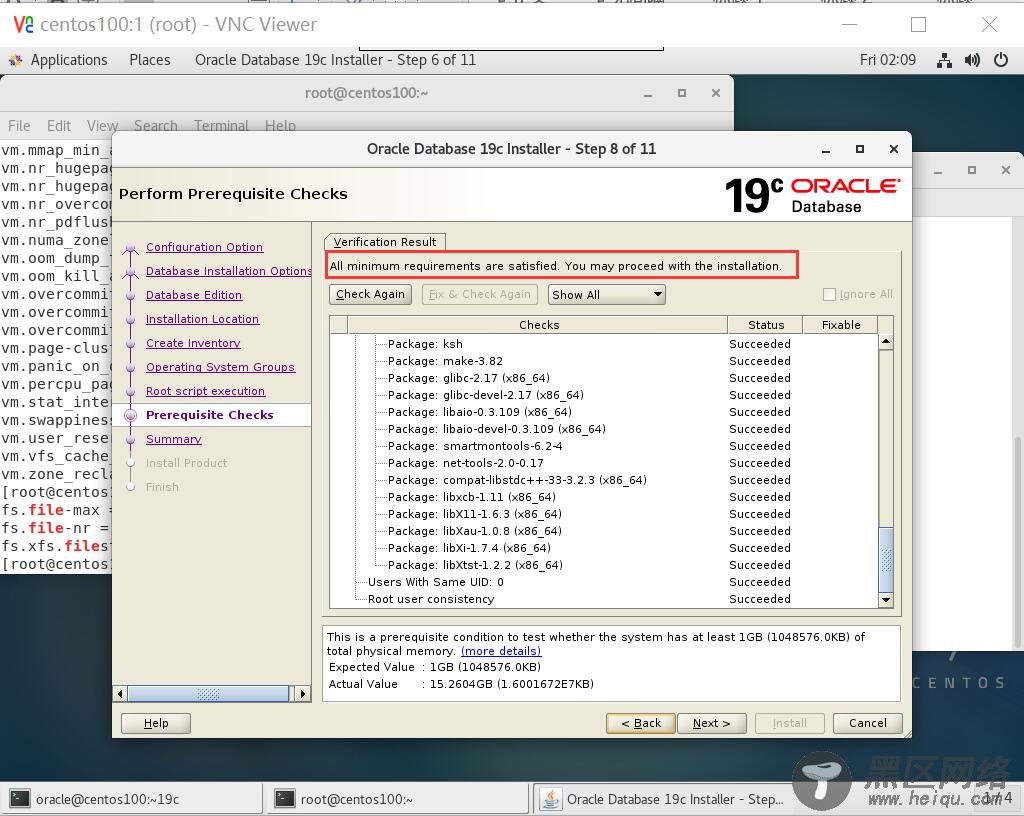The image size is (1024, 816).
Task: Click step list horizontal scroll right arrow
Action: click(302, 693)
